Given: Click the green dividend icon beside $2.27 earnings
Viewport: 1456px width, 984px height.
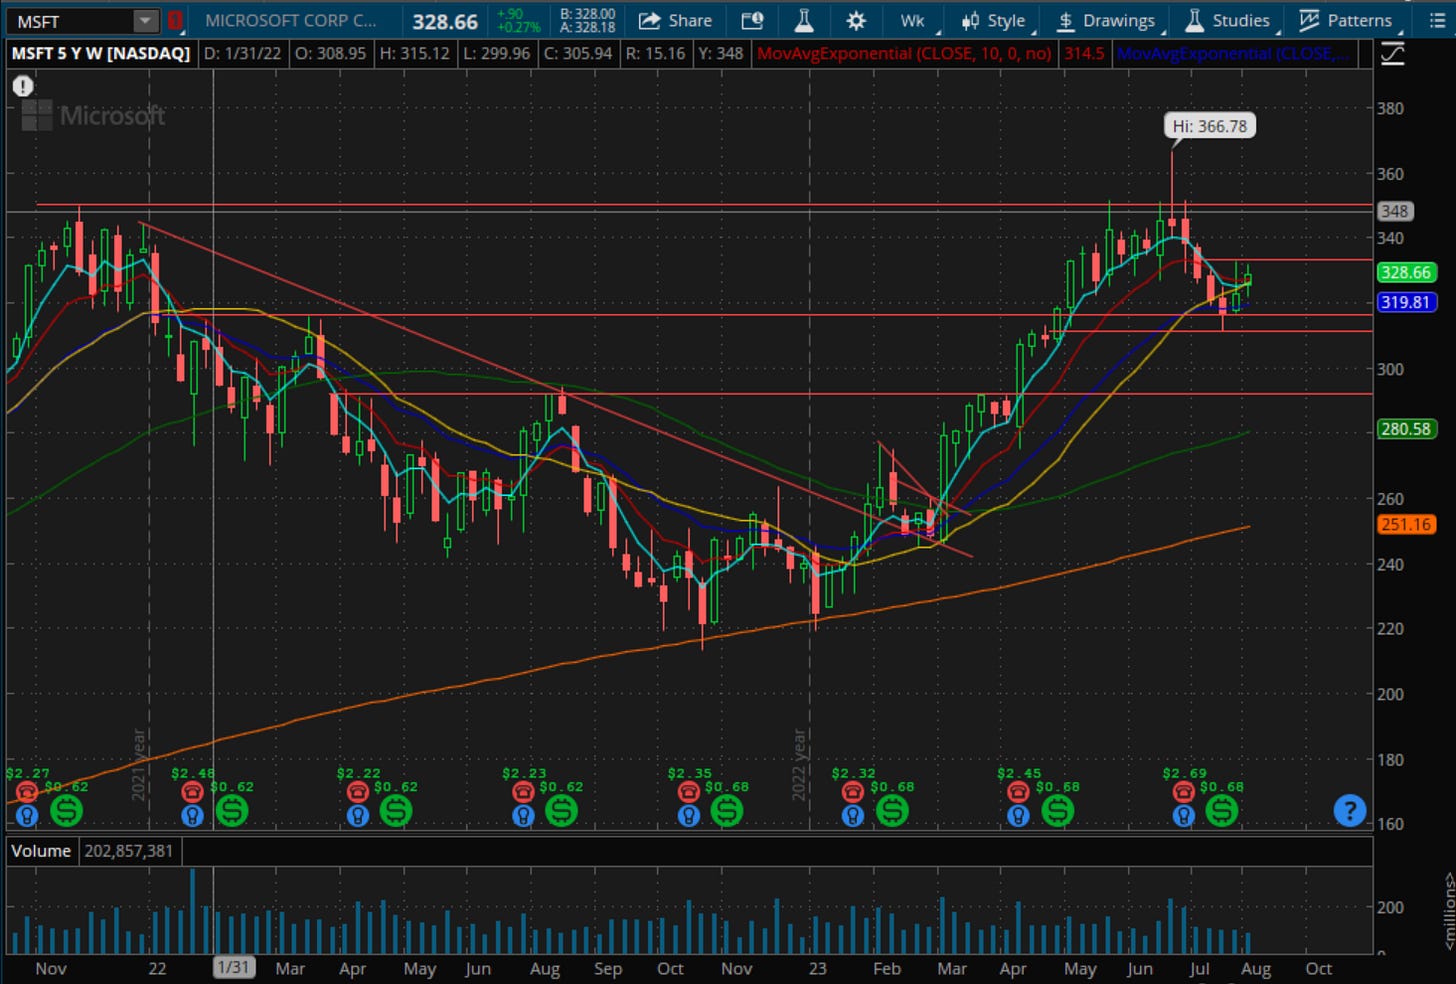Looking at the screenshot, I should point(66,811).
